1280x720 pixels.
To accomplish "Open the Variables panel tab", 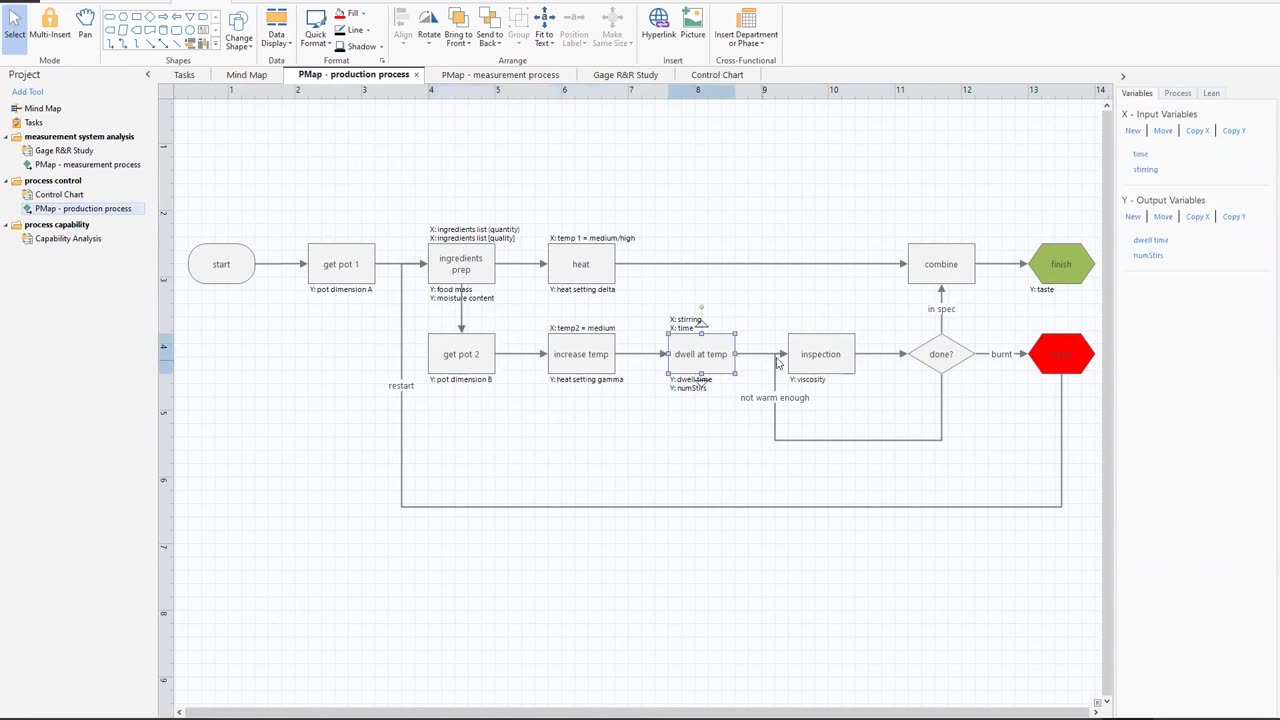I will pos(1137,93).
